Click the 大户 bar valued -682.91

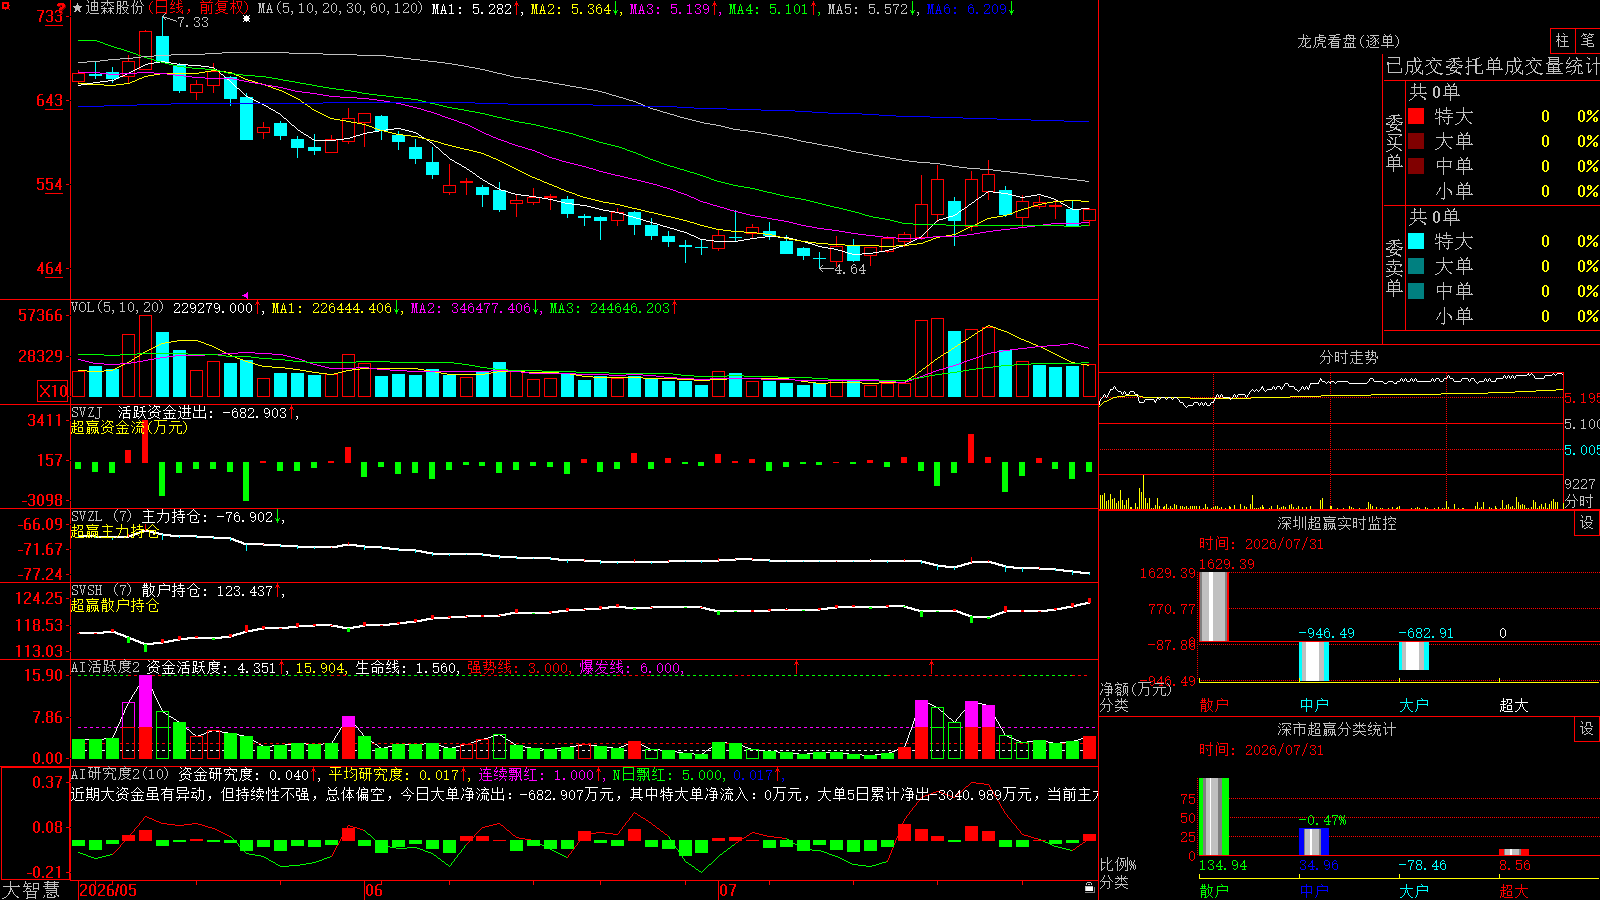pos(1414,656)
